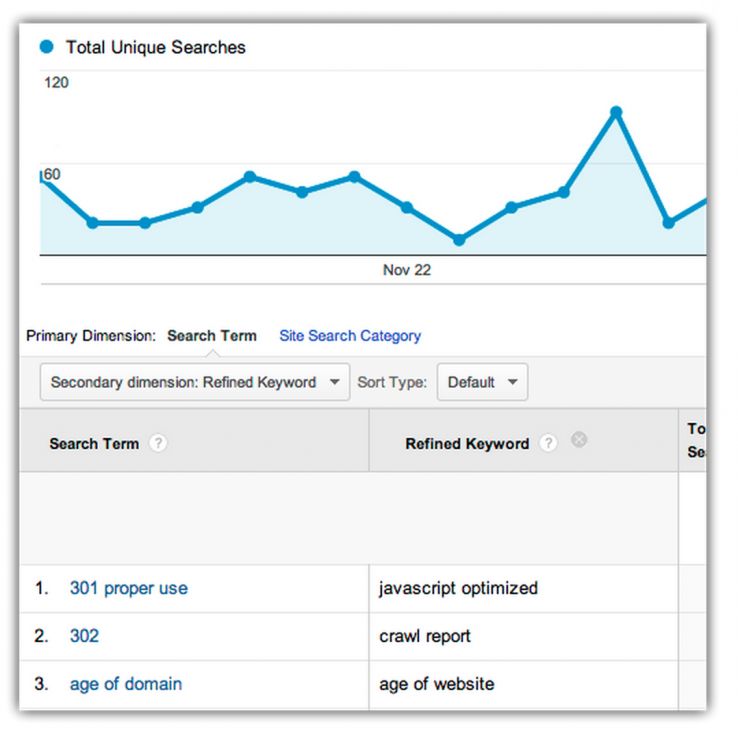Sort by the Search Term column header
The image size is (738, 731).
coord(94,444)
